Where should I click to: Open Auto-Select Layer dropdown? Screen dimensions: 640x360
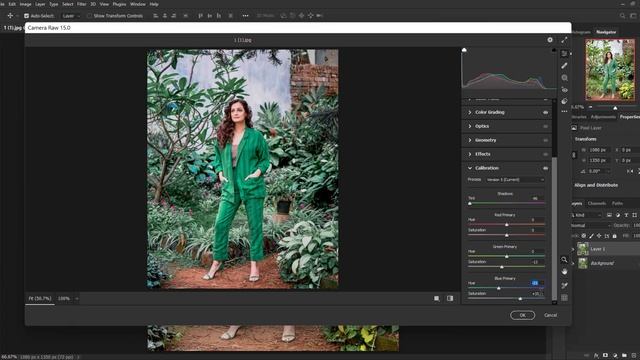71,16
